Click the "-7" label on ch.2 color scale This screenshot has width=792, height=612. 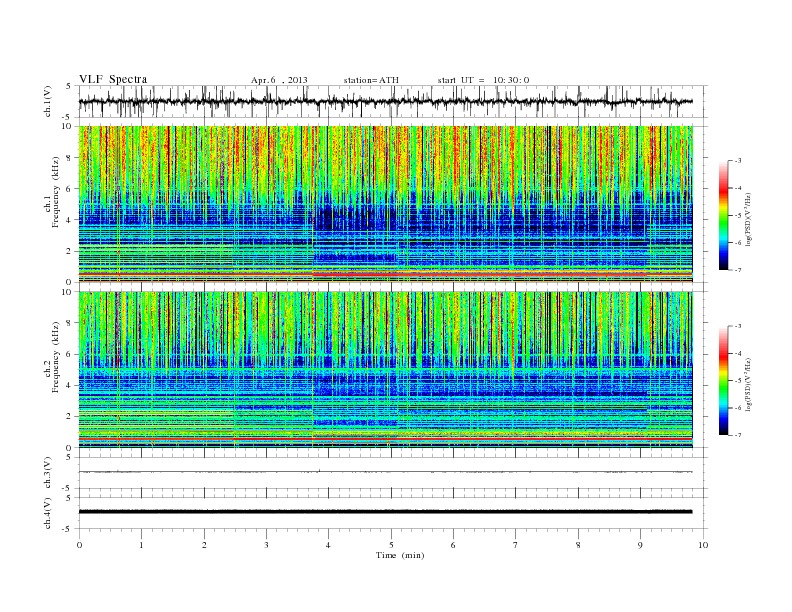[737, 435]
